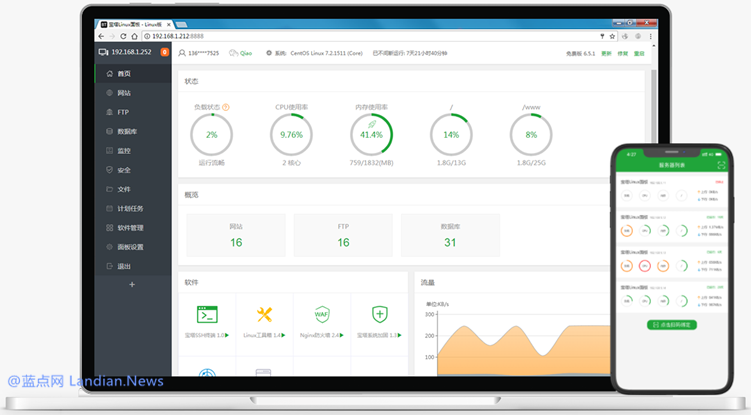Click the 修复 (Repair) link
Image resolution: width=751 pixels, height=415 pixels.
[622, 52]
